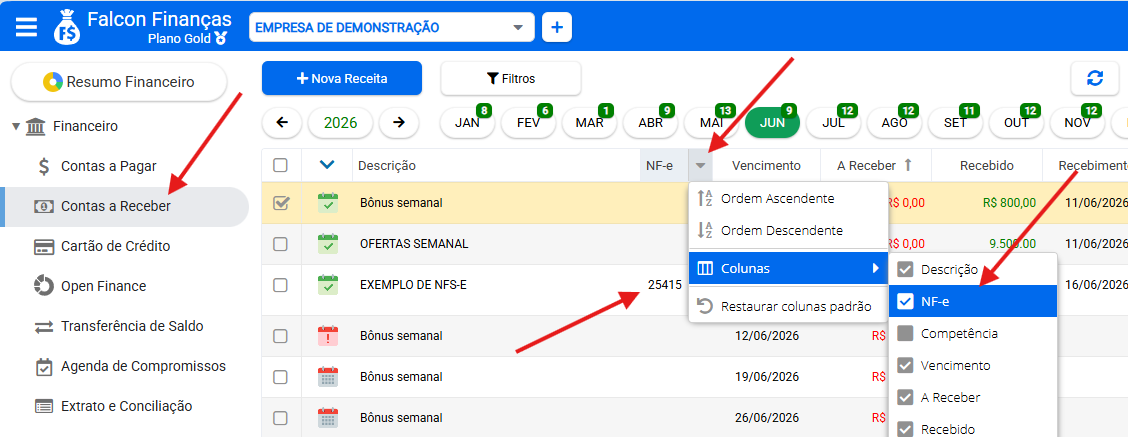Click the Descrição column header
The height and width of the screenshot is (437, 1128).
pyautogui.click(x=496, y=166)
